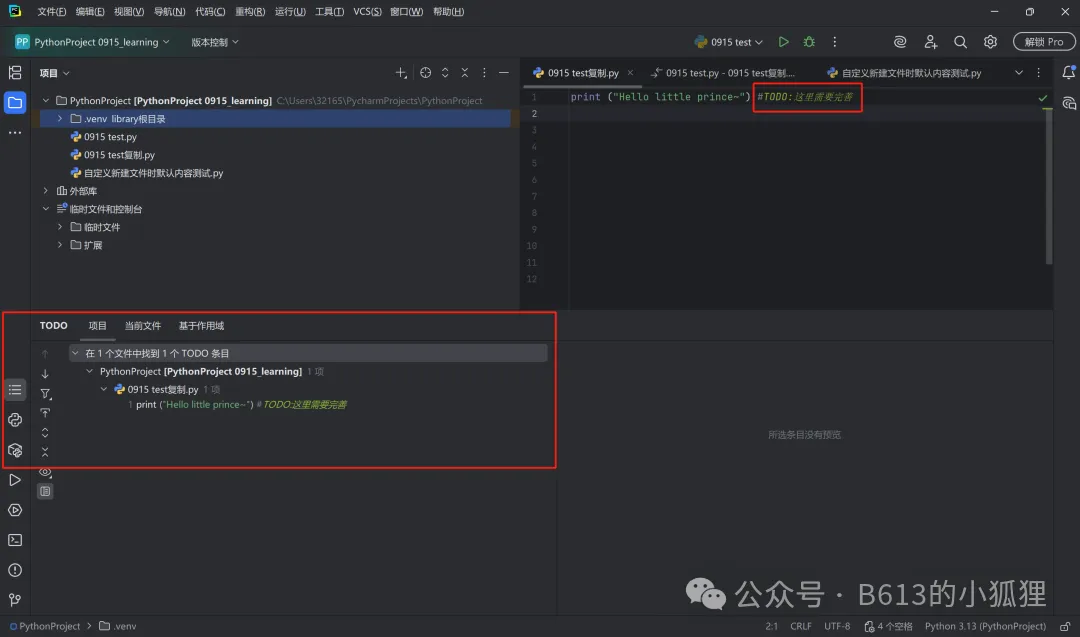Select the 0915 test复制.py editor tab
This screenshot has height=637, width=1080.
pyautogui.click(x=583, y=73)
